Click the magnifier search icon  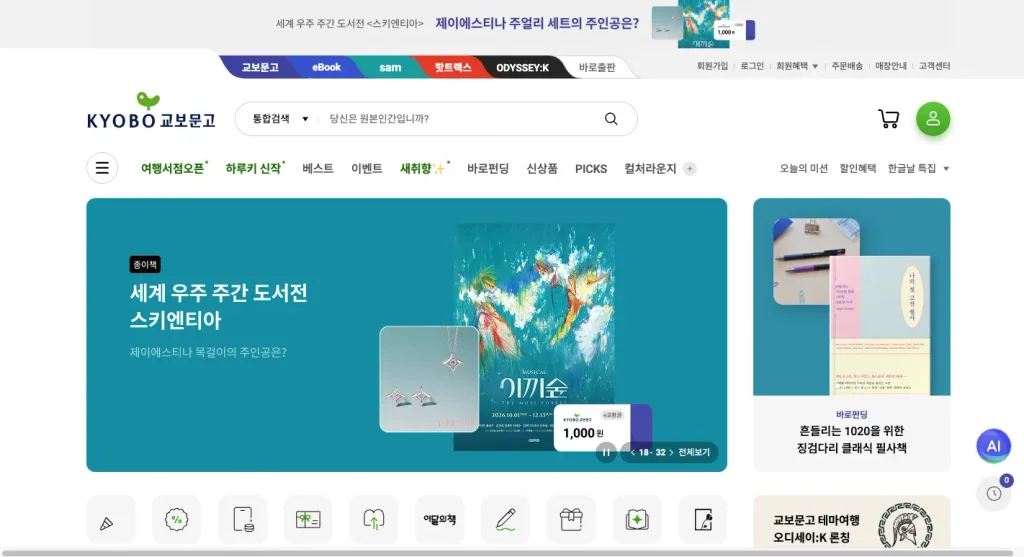(x=611, y=119)
